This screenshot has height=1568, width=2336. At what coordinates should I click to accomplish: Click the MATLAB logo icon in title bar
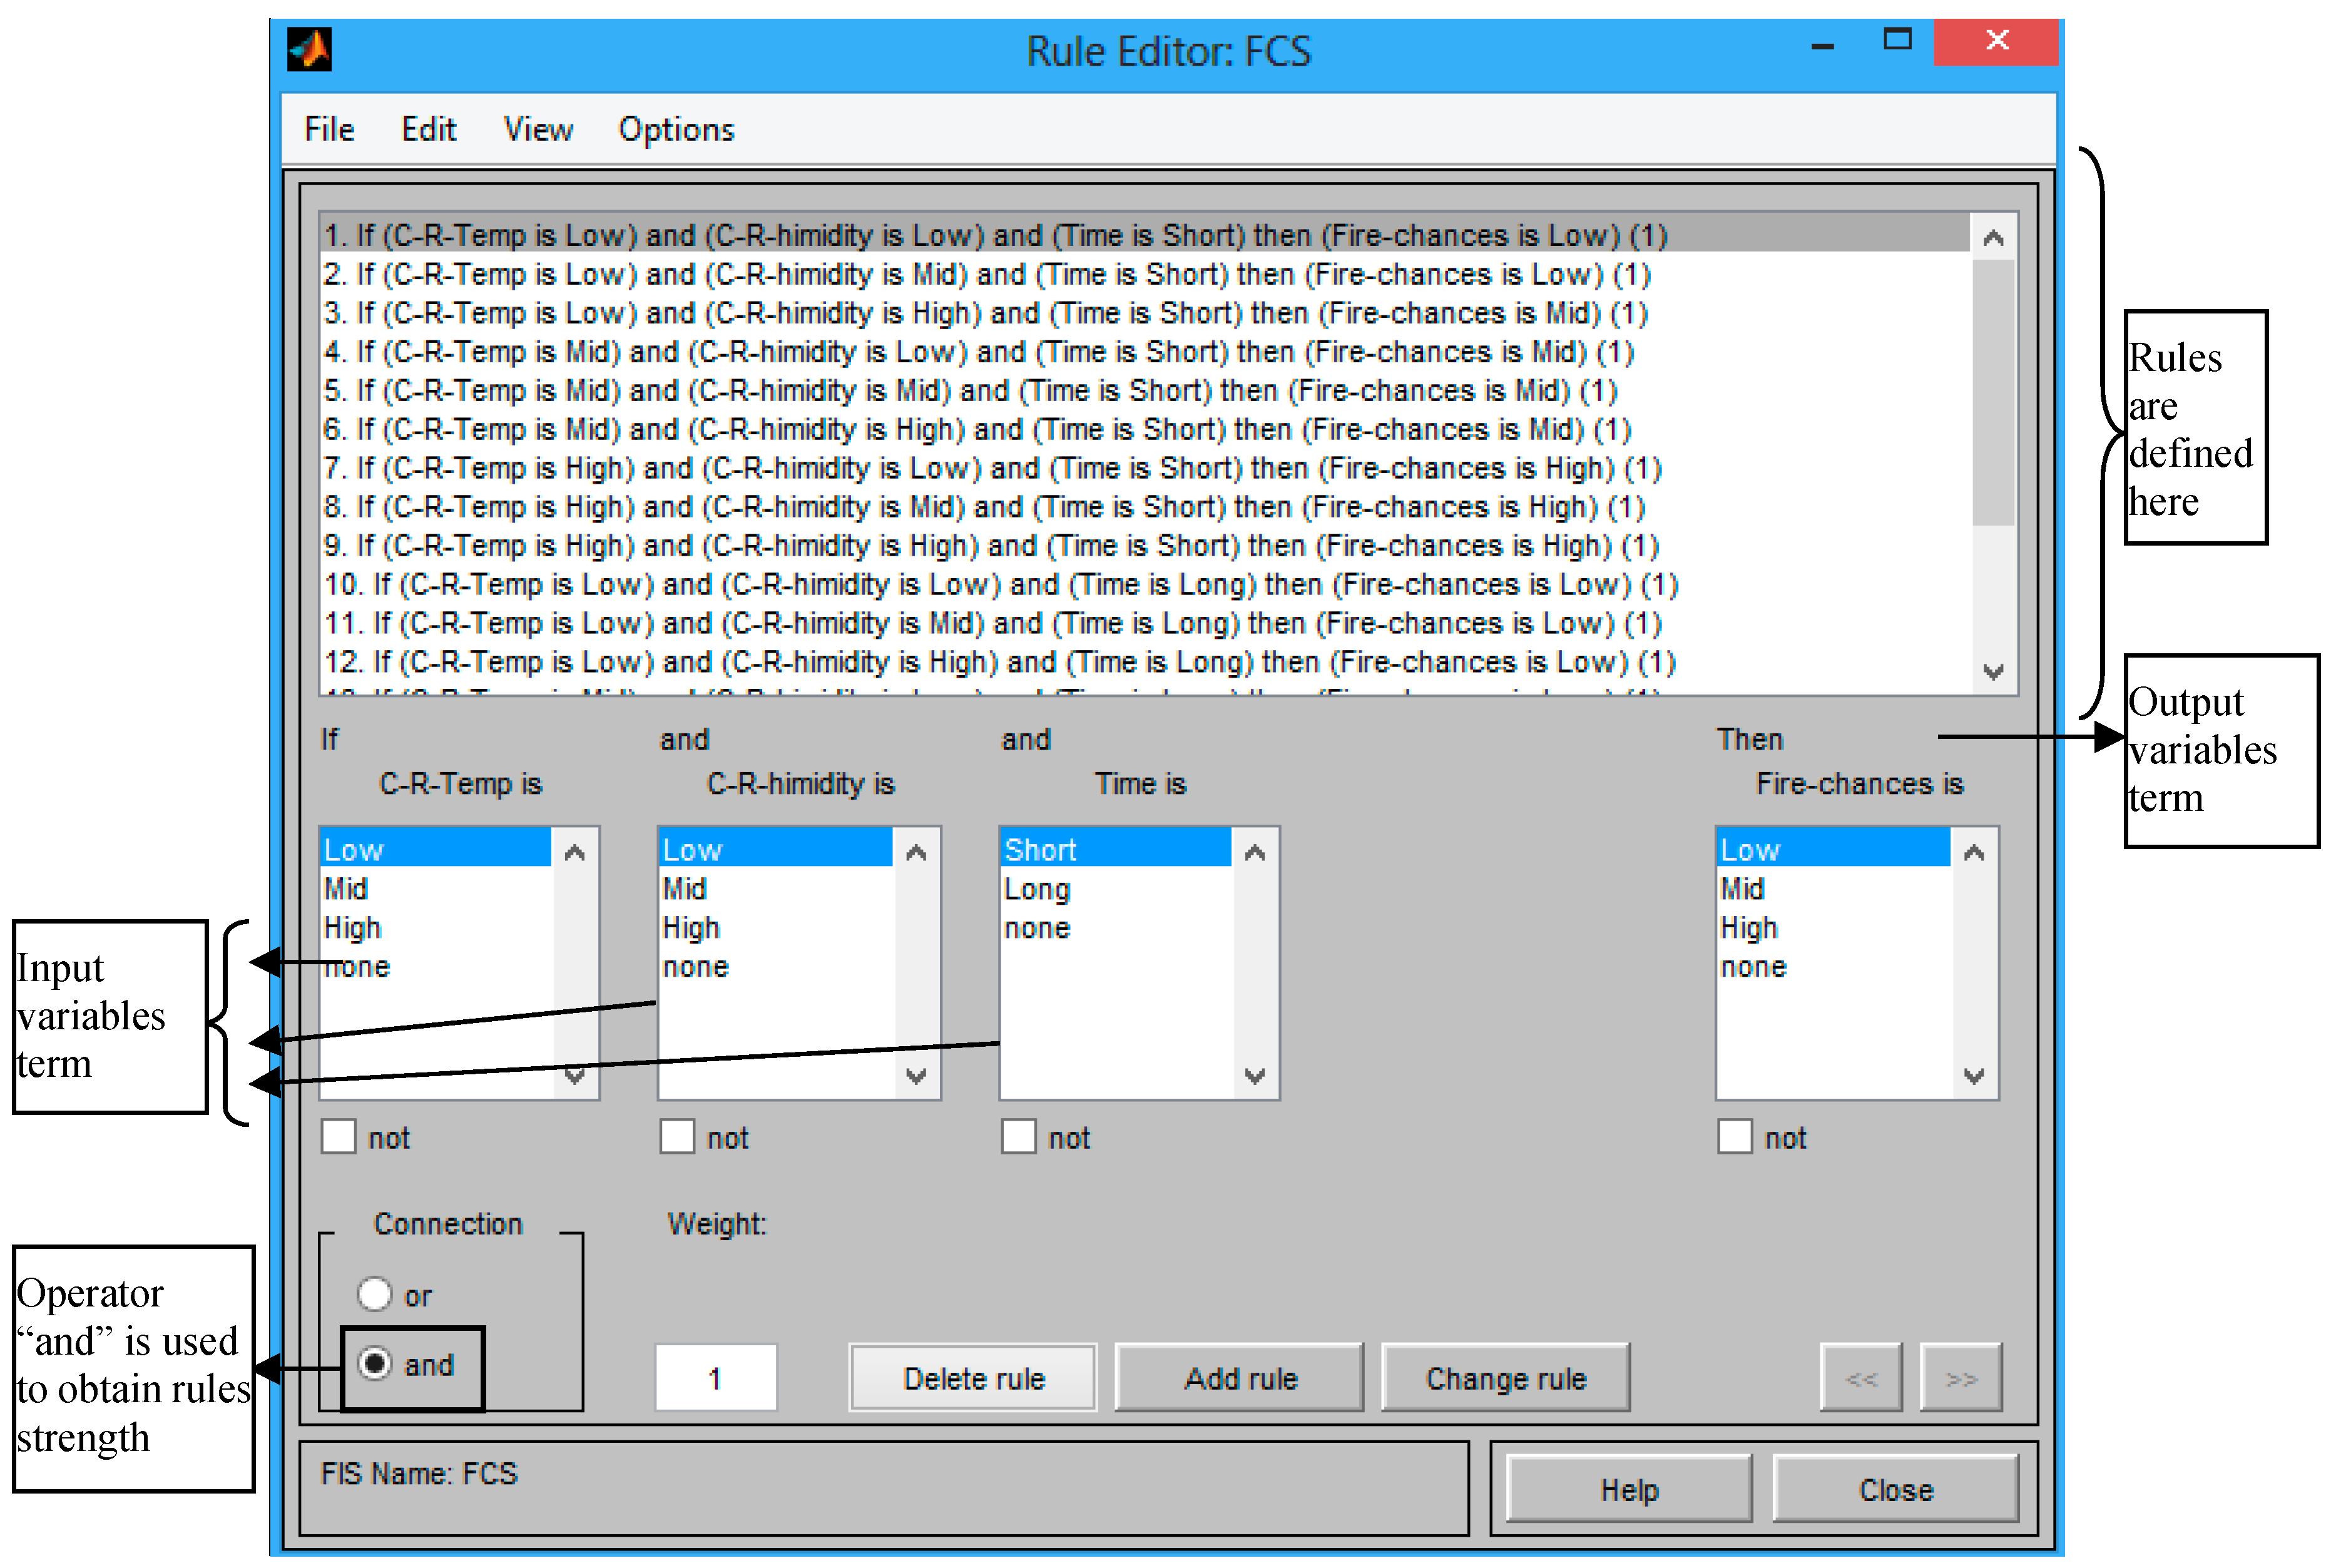309,49
